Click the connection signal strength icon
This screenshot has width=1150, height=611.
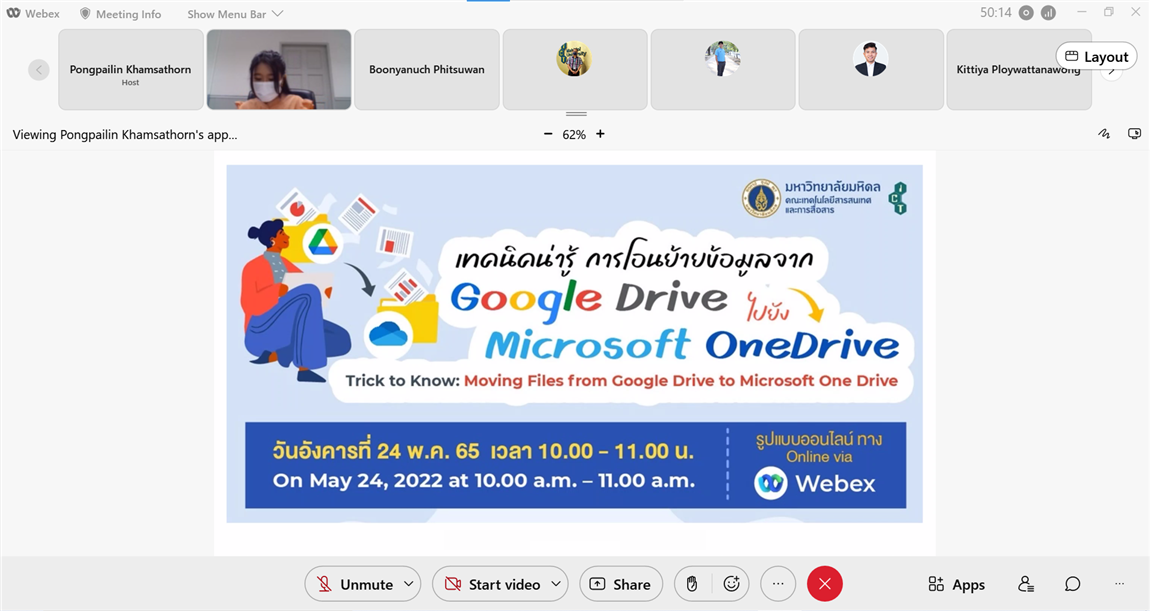(x=1048, y=13)
